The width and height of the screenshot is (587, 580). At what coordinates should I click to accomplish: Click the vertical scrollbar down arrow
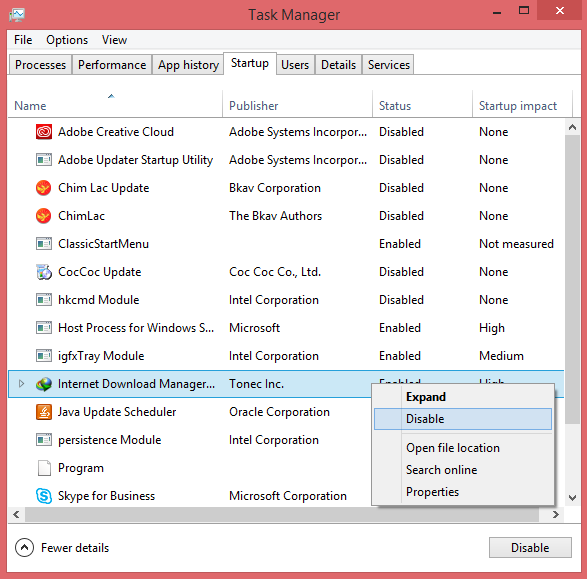(x=572, y=498)
